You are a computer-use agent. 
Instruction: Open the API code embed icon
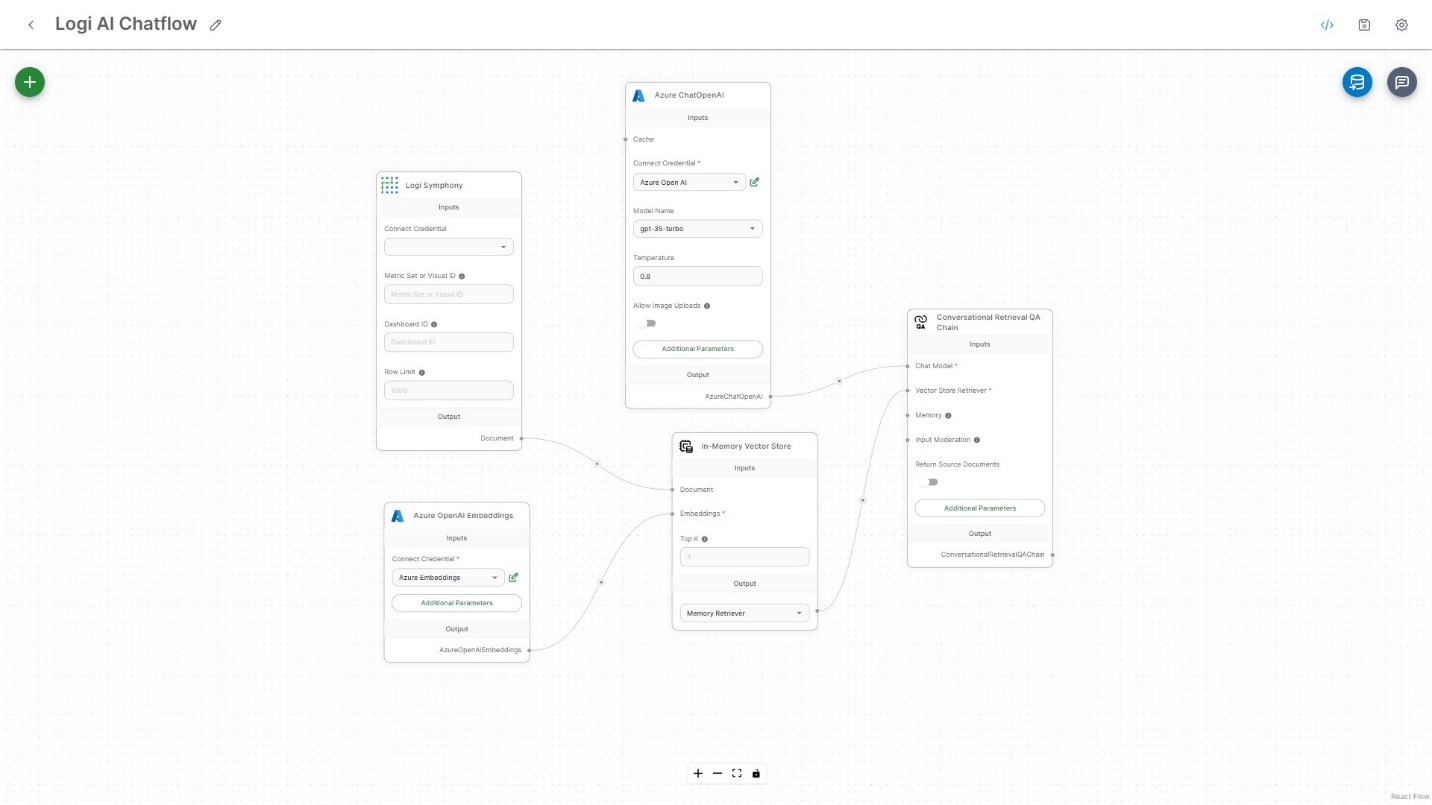[1327, 25]
